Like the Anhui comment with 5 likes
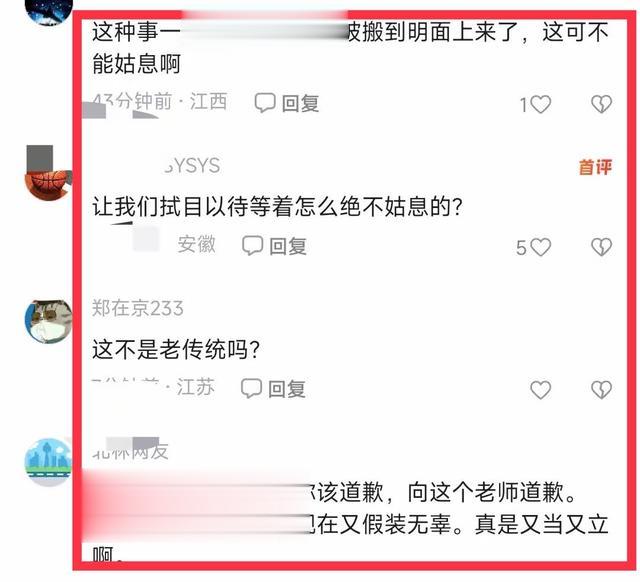The image size is (640, 582). pos(540,247)
